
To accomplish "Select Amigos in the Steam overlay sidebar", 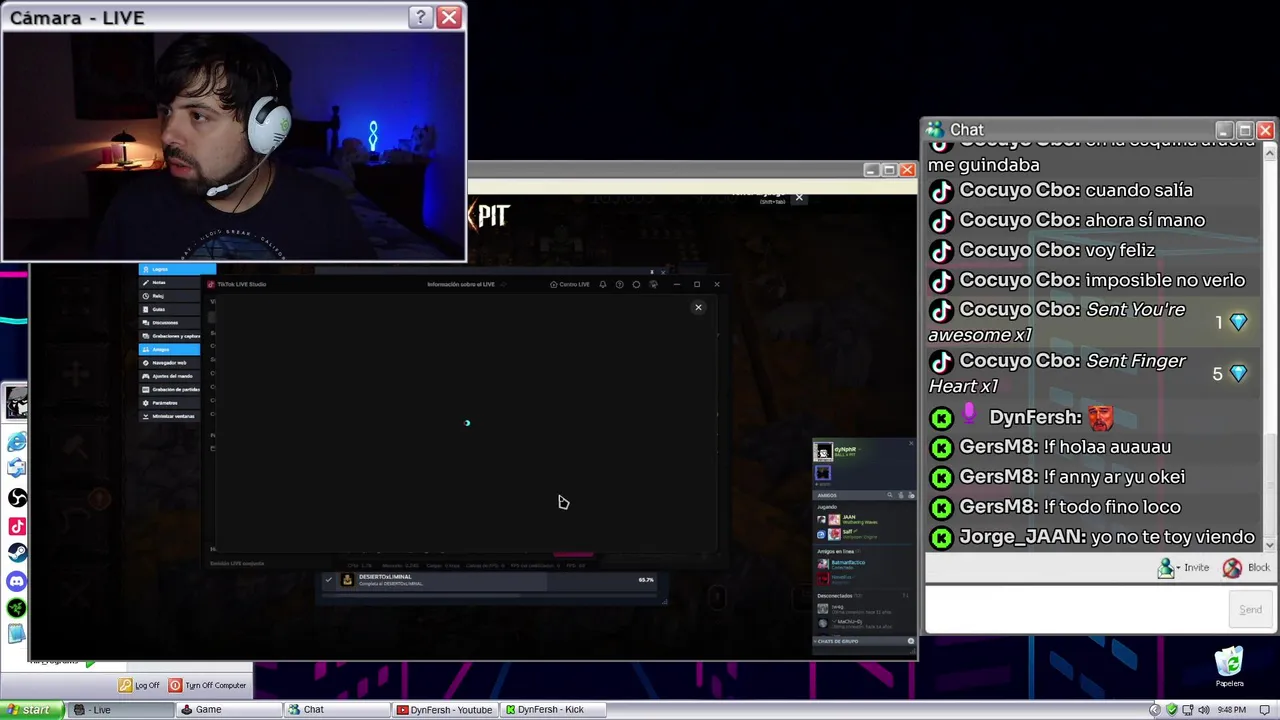I will [x=170, y=349].
